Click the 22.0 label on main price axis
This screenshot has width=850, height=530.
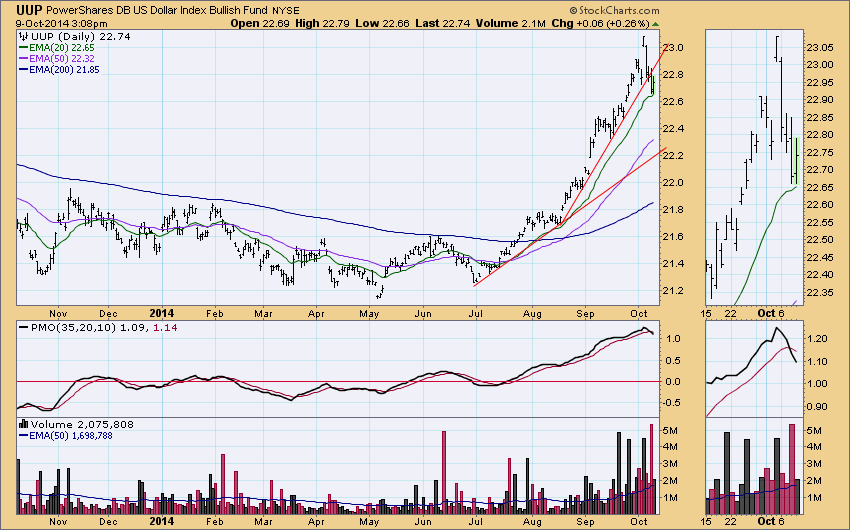click(674, 183)
